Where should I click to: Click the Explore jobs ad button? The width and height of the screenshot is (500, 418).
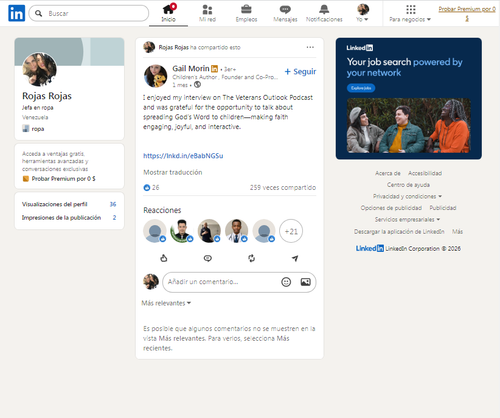pyautogui.click(x=361, y=88)
